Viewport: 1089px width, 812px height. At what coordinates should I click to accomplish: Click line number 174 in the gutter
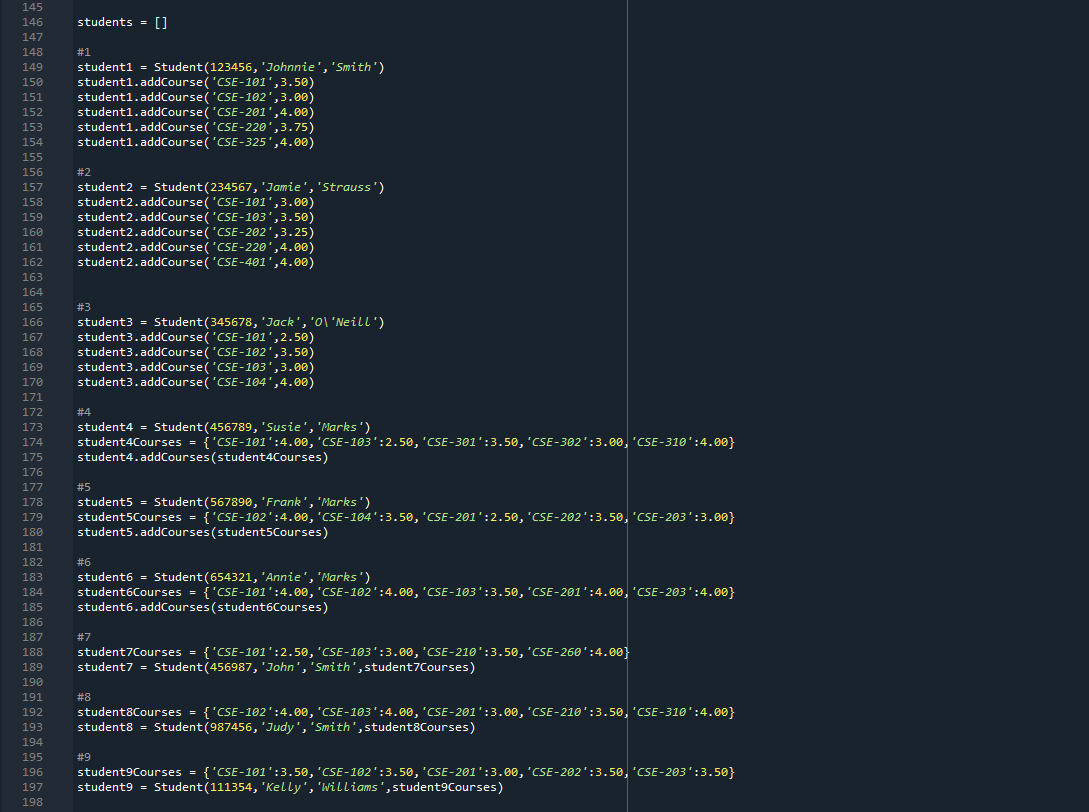[x=32, y=442]
